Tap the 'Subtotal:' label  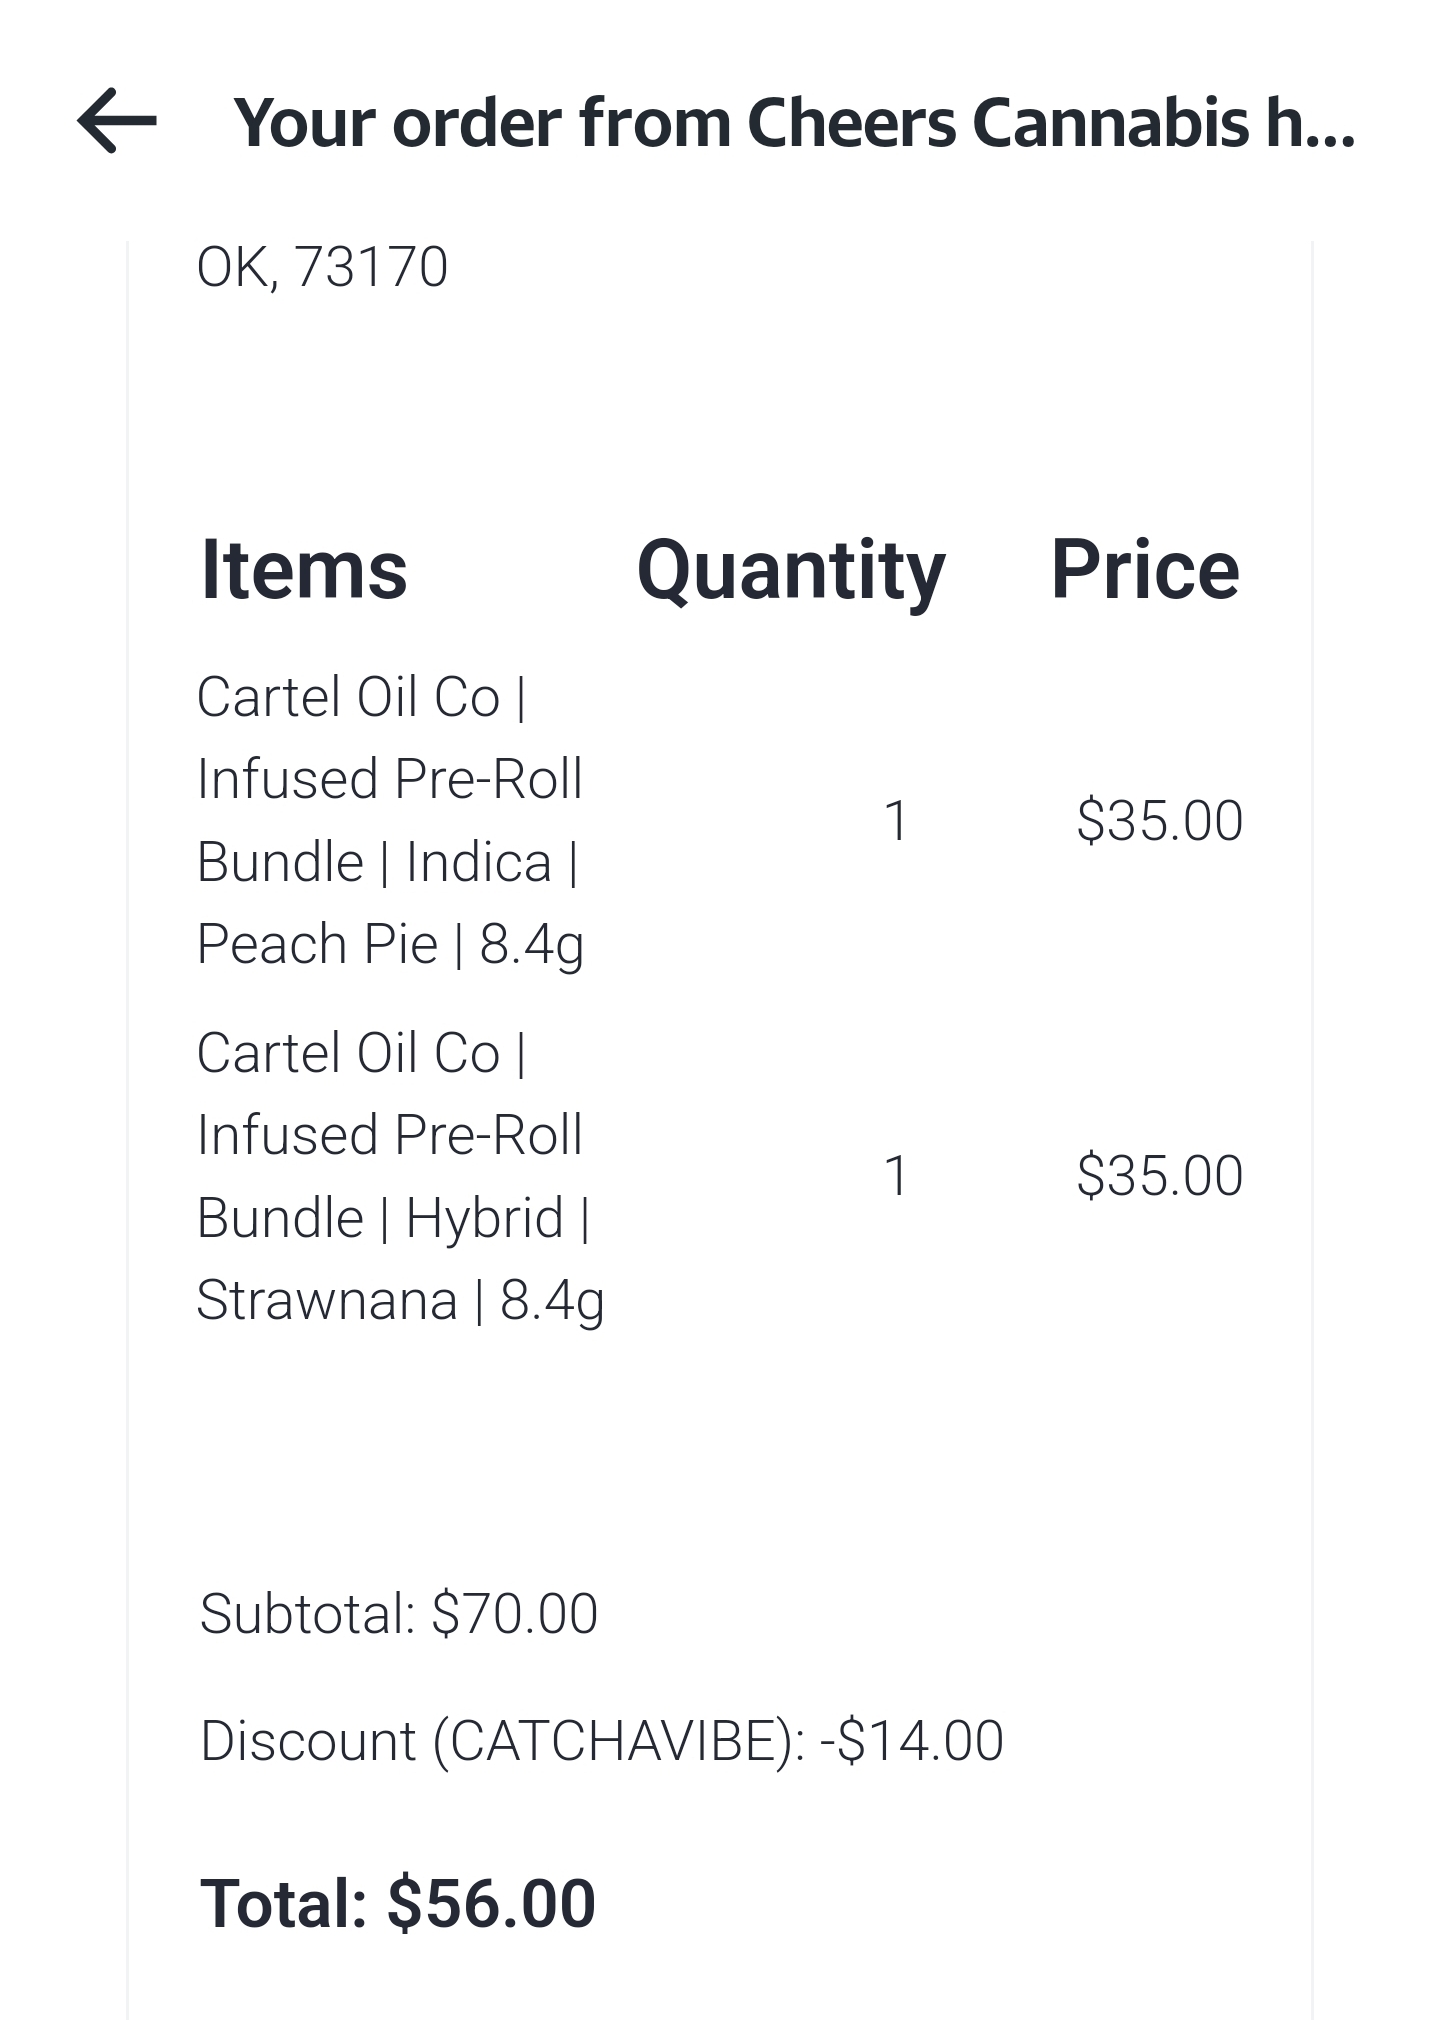coord(307,1613)
